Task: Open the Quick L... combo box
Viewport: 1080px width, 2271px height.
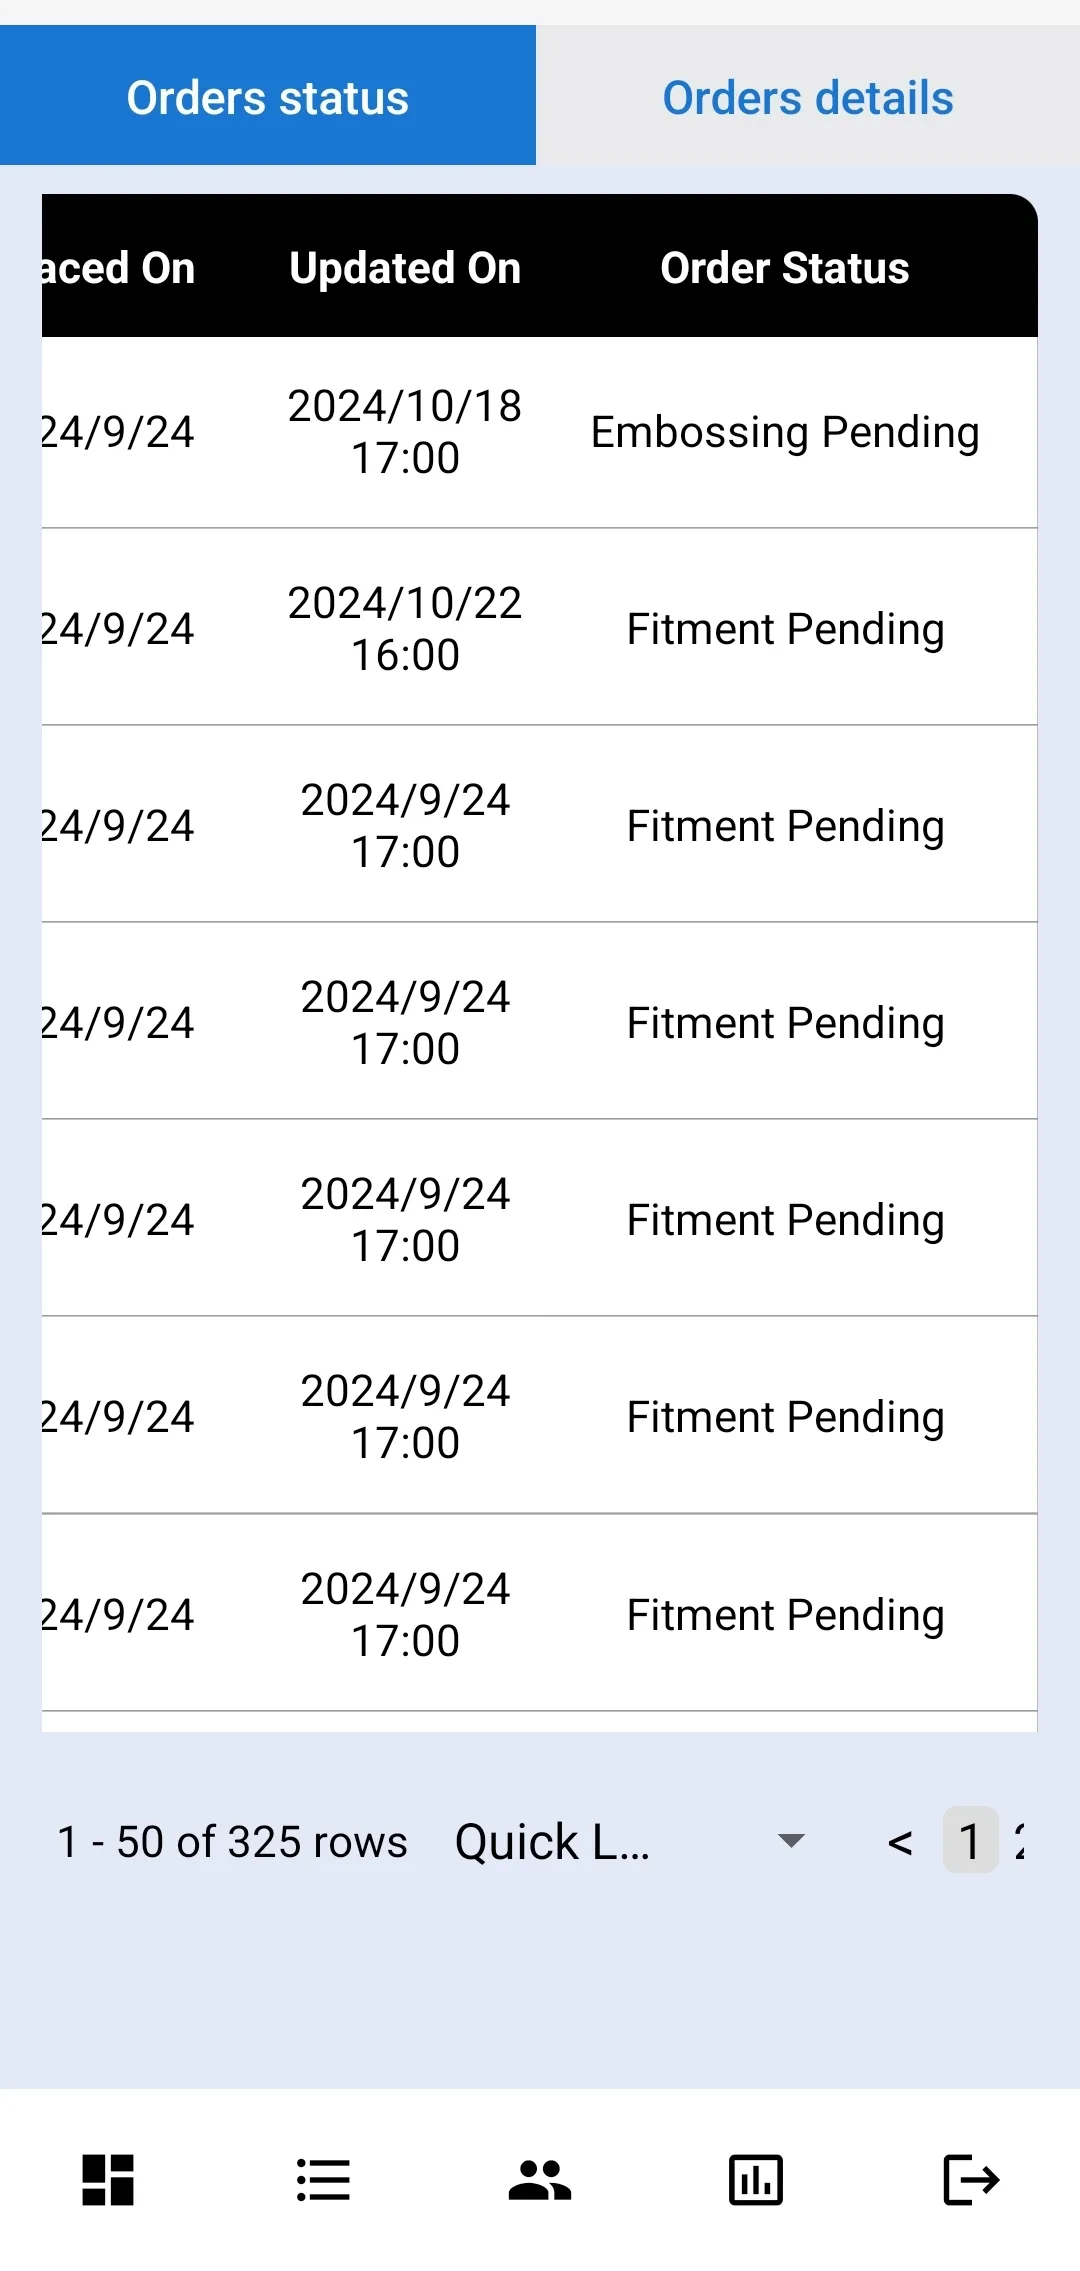Action: click(x=632, y=1841)
